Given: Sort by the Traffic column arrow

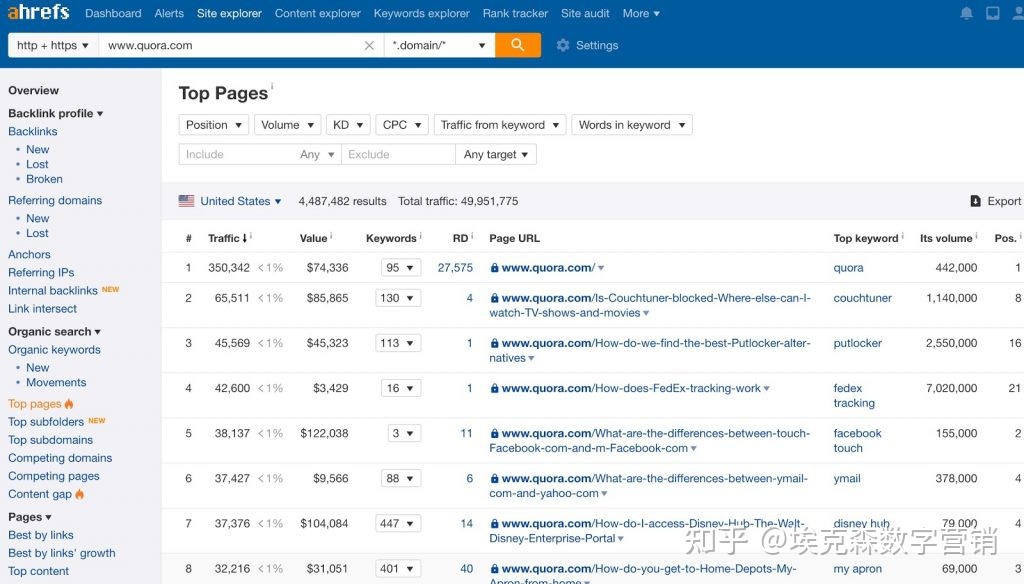Looking at the screenshot, I should (x=245, y=238).
